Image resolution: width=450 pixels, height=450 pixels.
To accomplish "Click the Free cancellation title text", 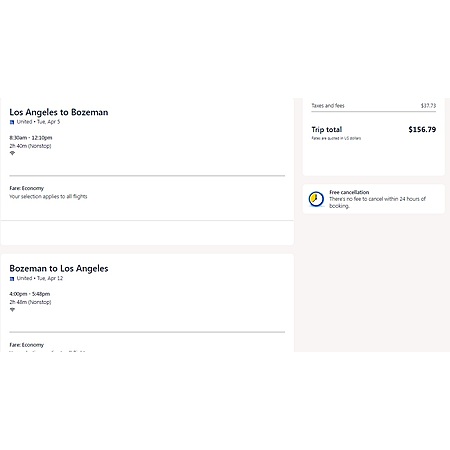I will tap(349, 192).
